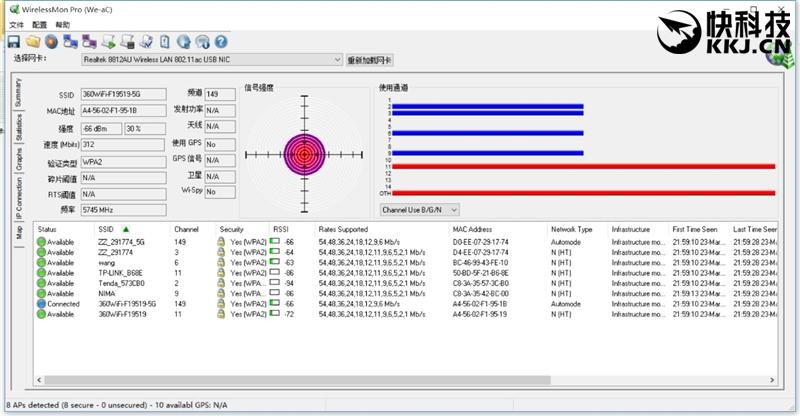The height and width of the screenshot is (416, 800).
Task: Click the Save floppy disk toolbar icon
Action: click(x=14, y=42)
